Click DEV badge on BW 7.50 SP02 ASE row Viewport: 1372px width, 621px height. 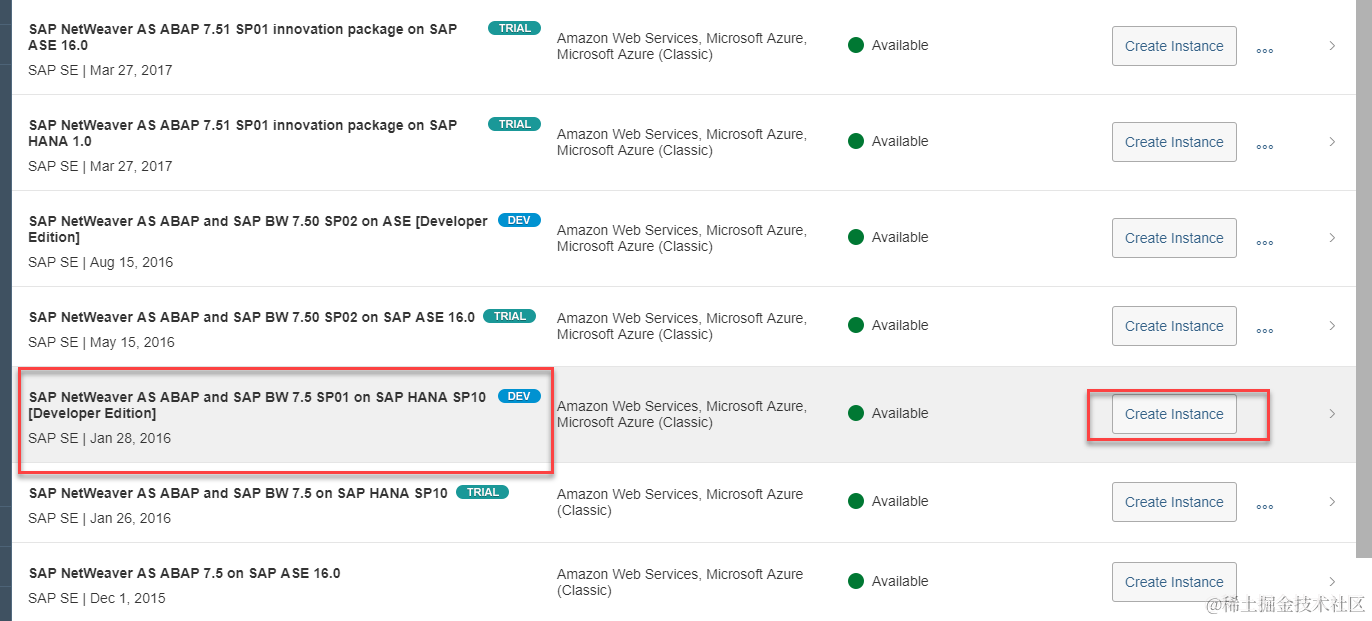pos(519,220)
